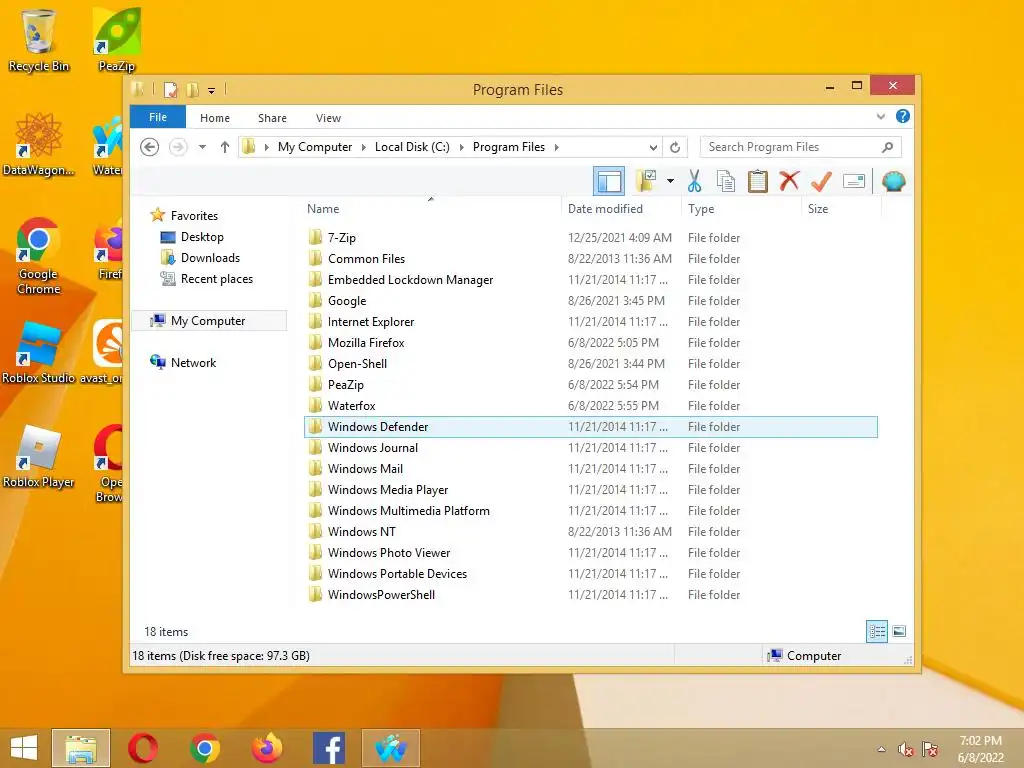Click quick access New Folder icon in title bar
The image size is (1024, 768).
[192, 89]
